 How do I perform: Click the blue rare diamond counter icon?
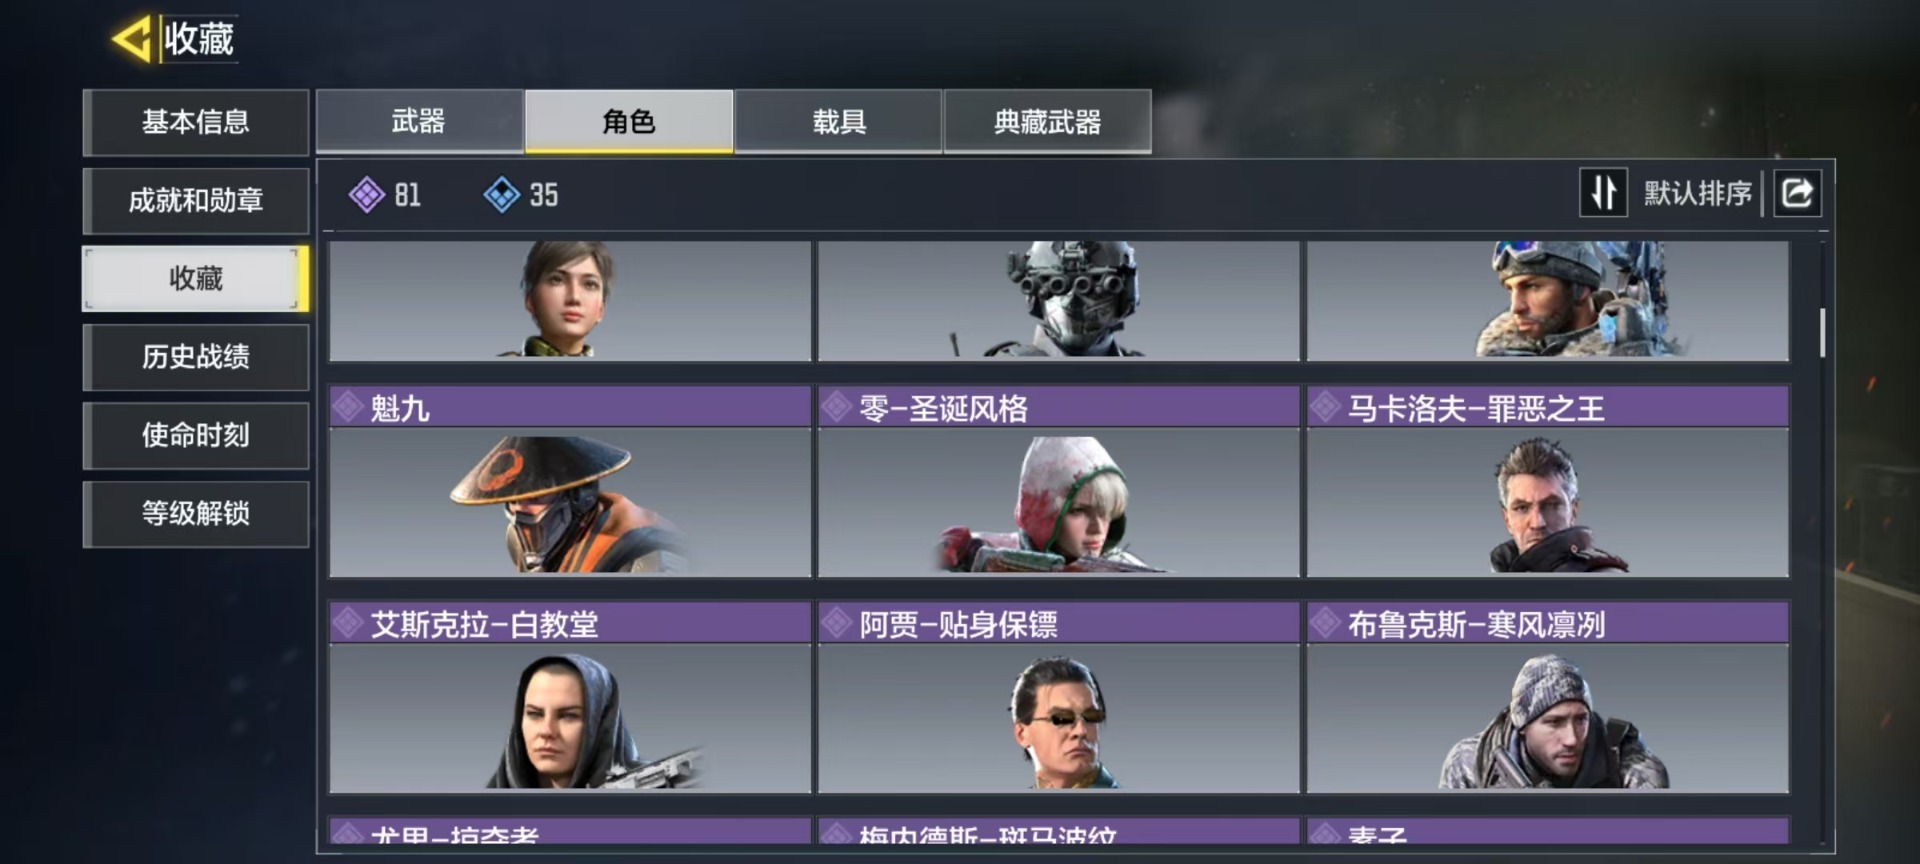(x=501, y=194)
